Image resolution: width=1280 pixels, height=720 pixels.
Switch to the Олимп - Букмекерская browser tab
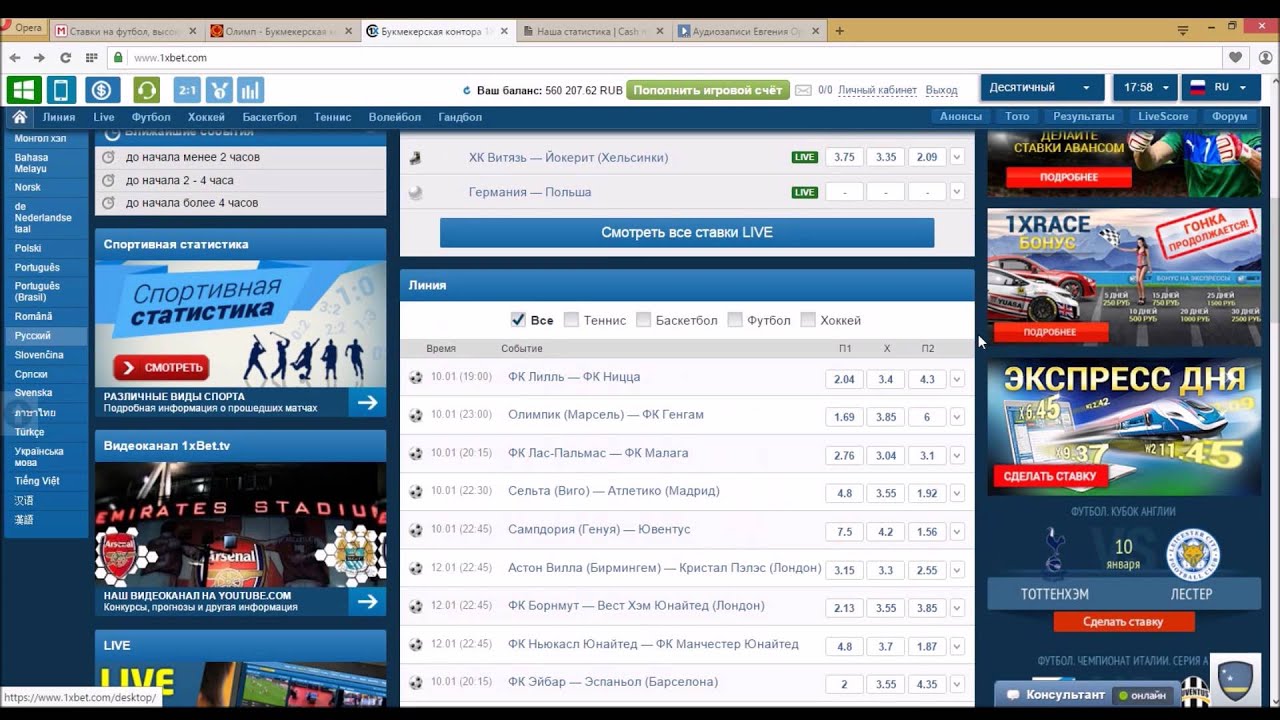[x=280, y=31]
